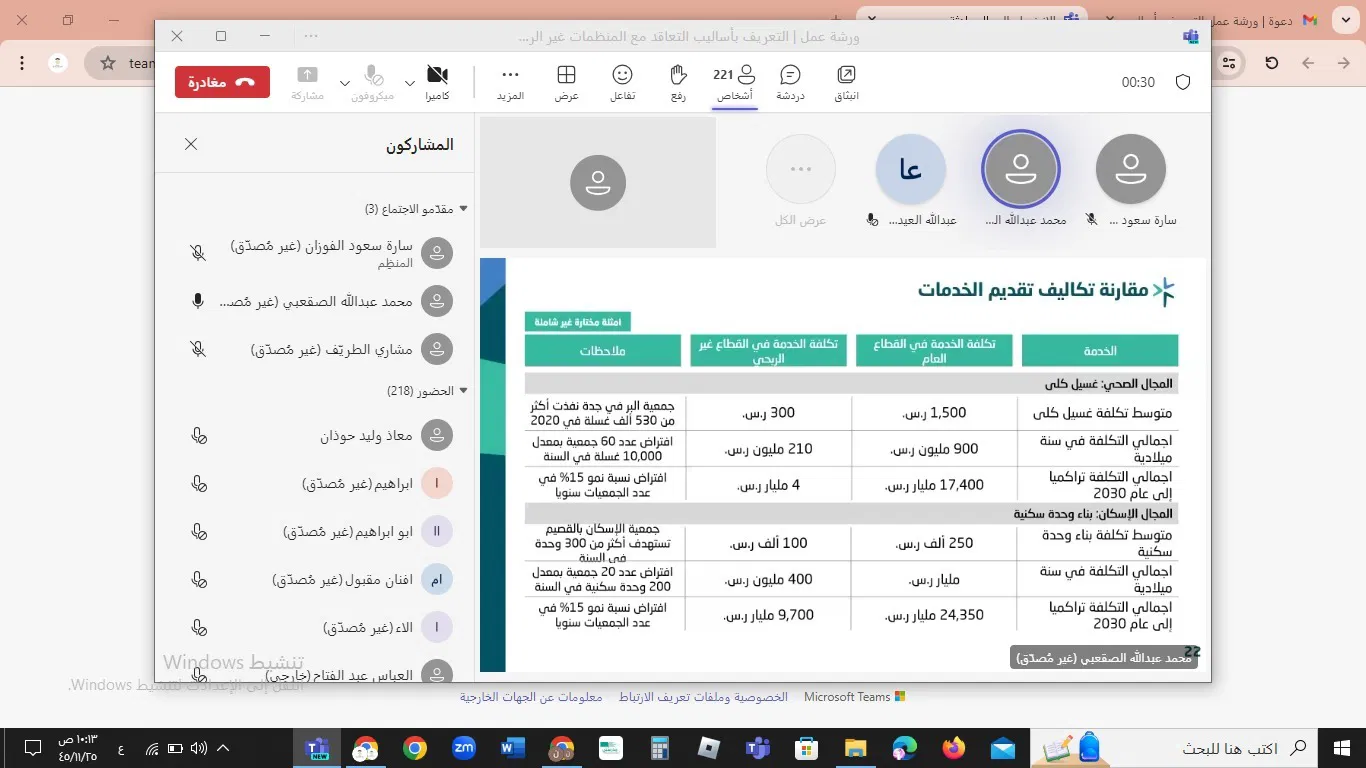1366x768 pixels.
Task: Open Word from the taskbar
Action: 513,748
